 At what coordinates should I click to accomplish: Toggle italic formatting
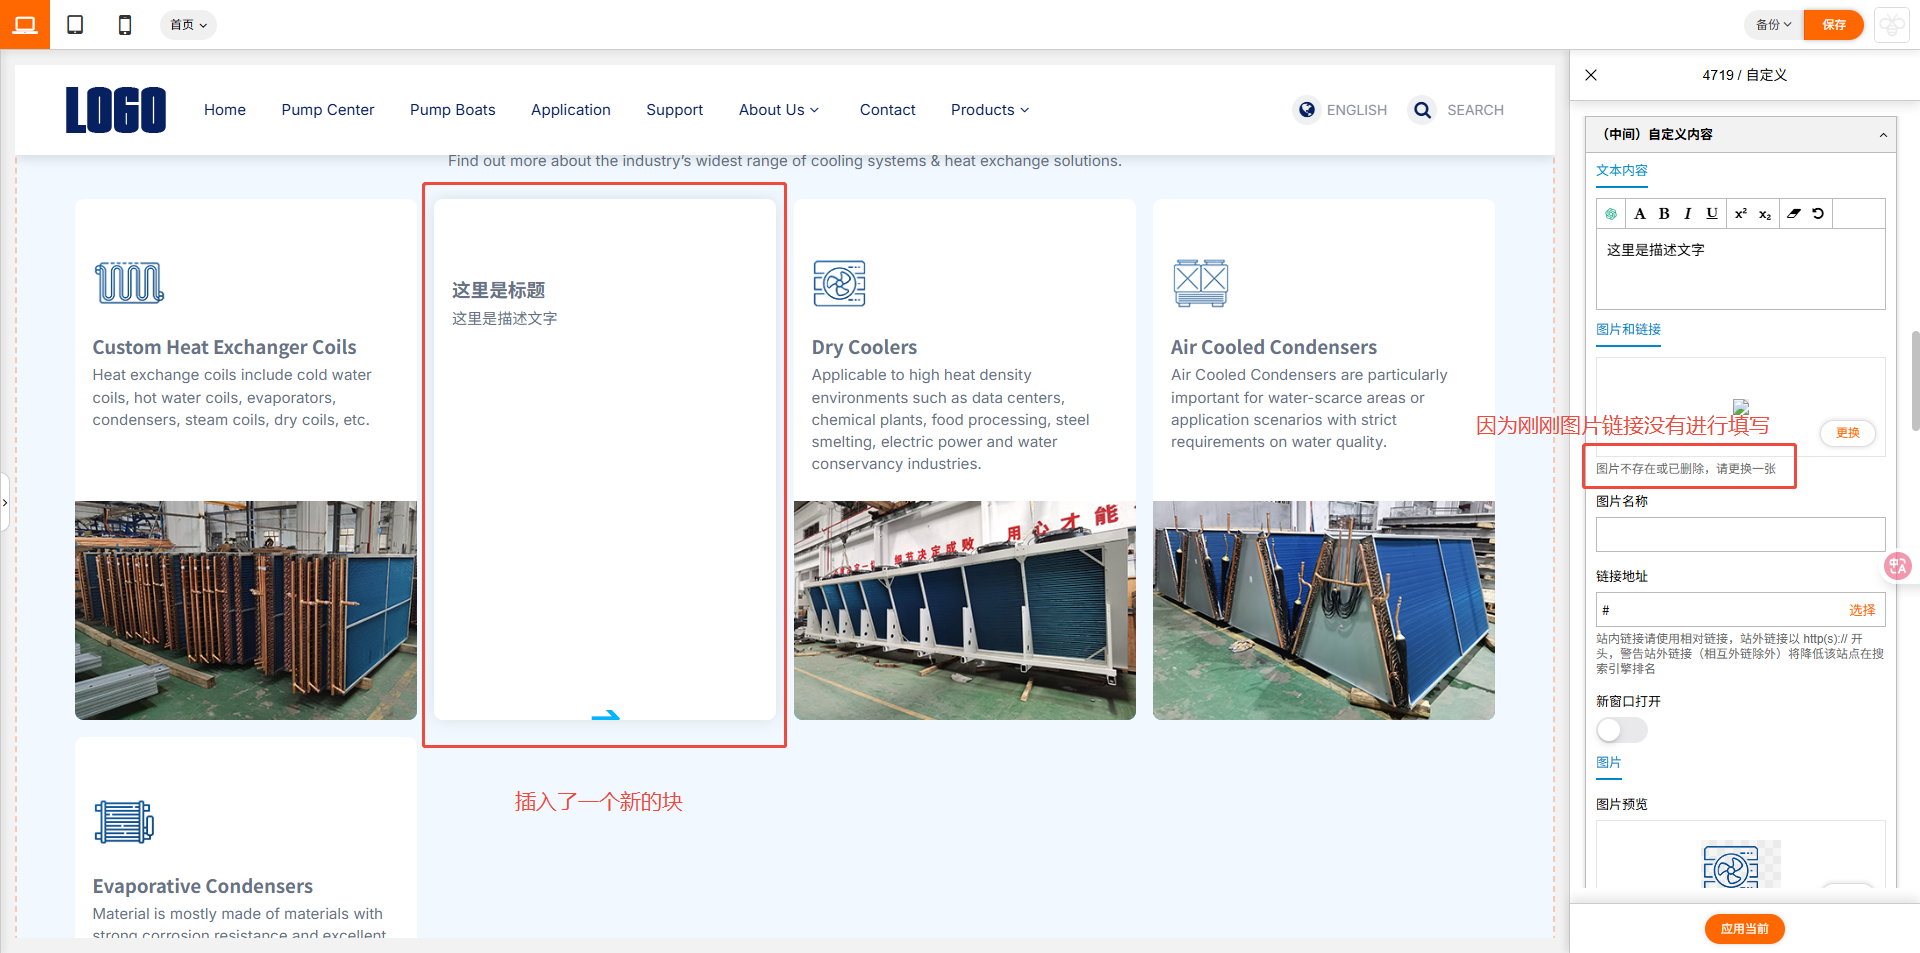click(1688, 214)
